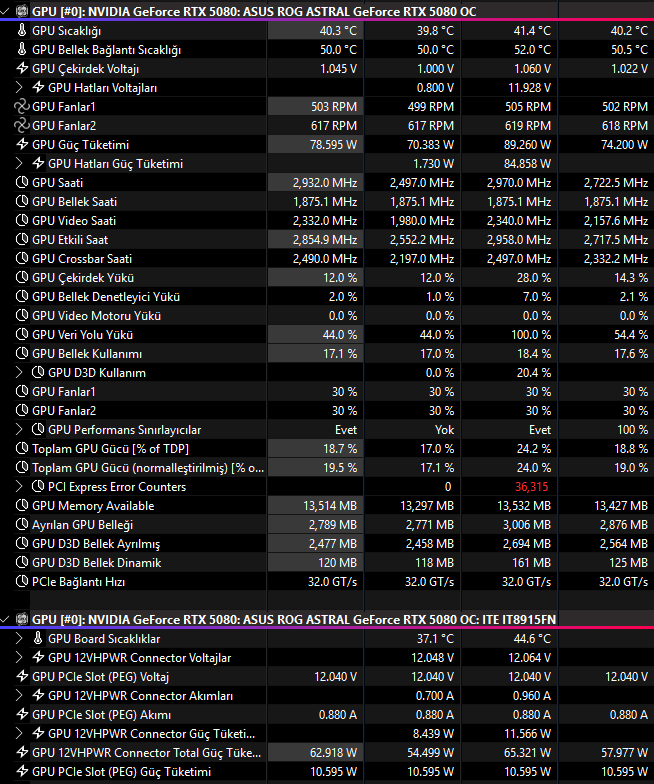The width and height of the screenshot is (654, 784).
Task: Select the GPU Güç Tüketimi row label
Action: coord(80,145)
